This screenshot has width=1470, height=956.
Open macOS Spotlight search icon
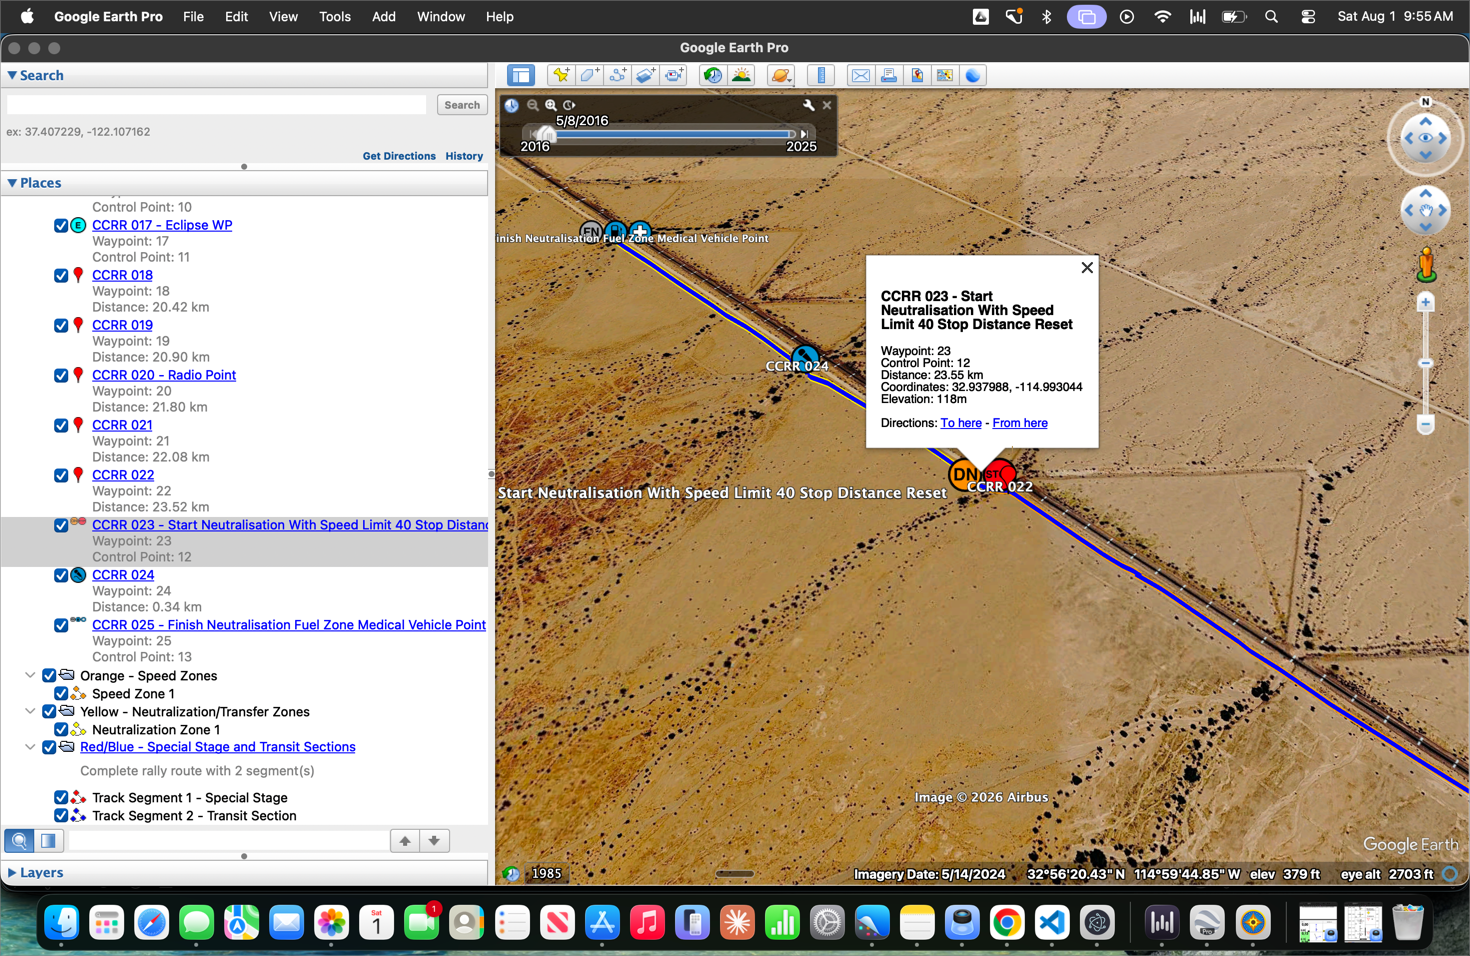[x=1271, y=17]
